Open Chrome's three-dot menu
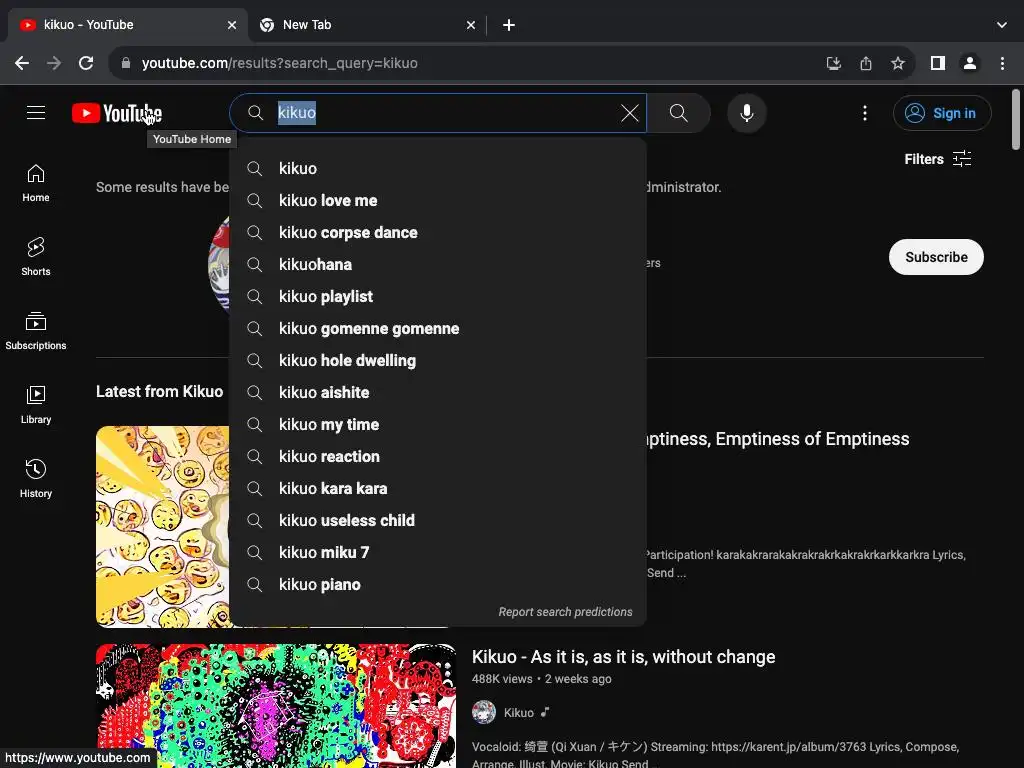The width and height of the screenshot is (1024, 768). click(1002, 63)
